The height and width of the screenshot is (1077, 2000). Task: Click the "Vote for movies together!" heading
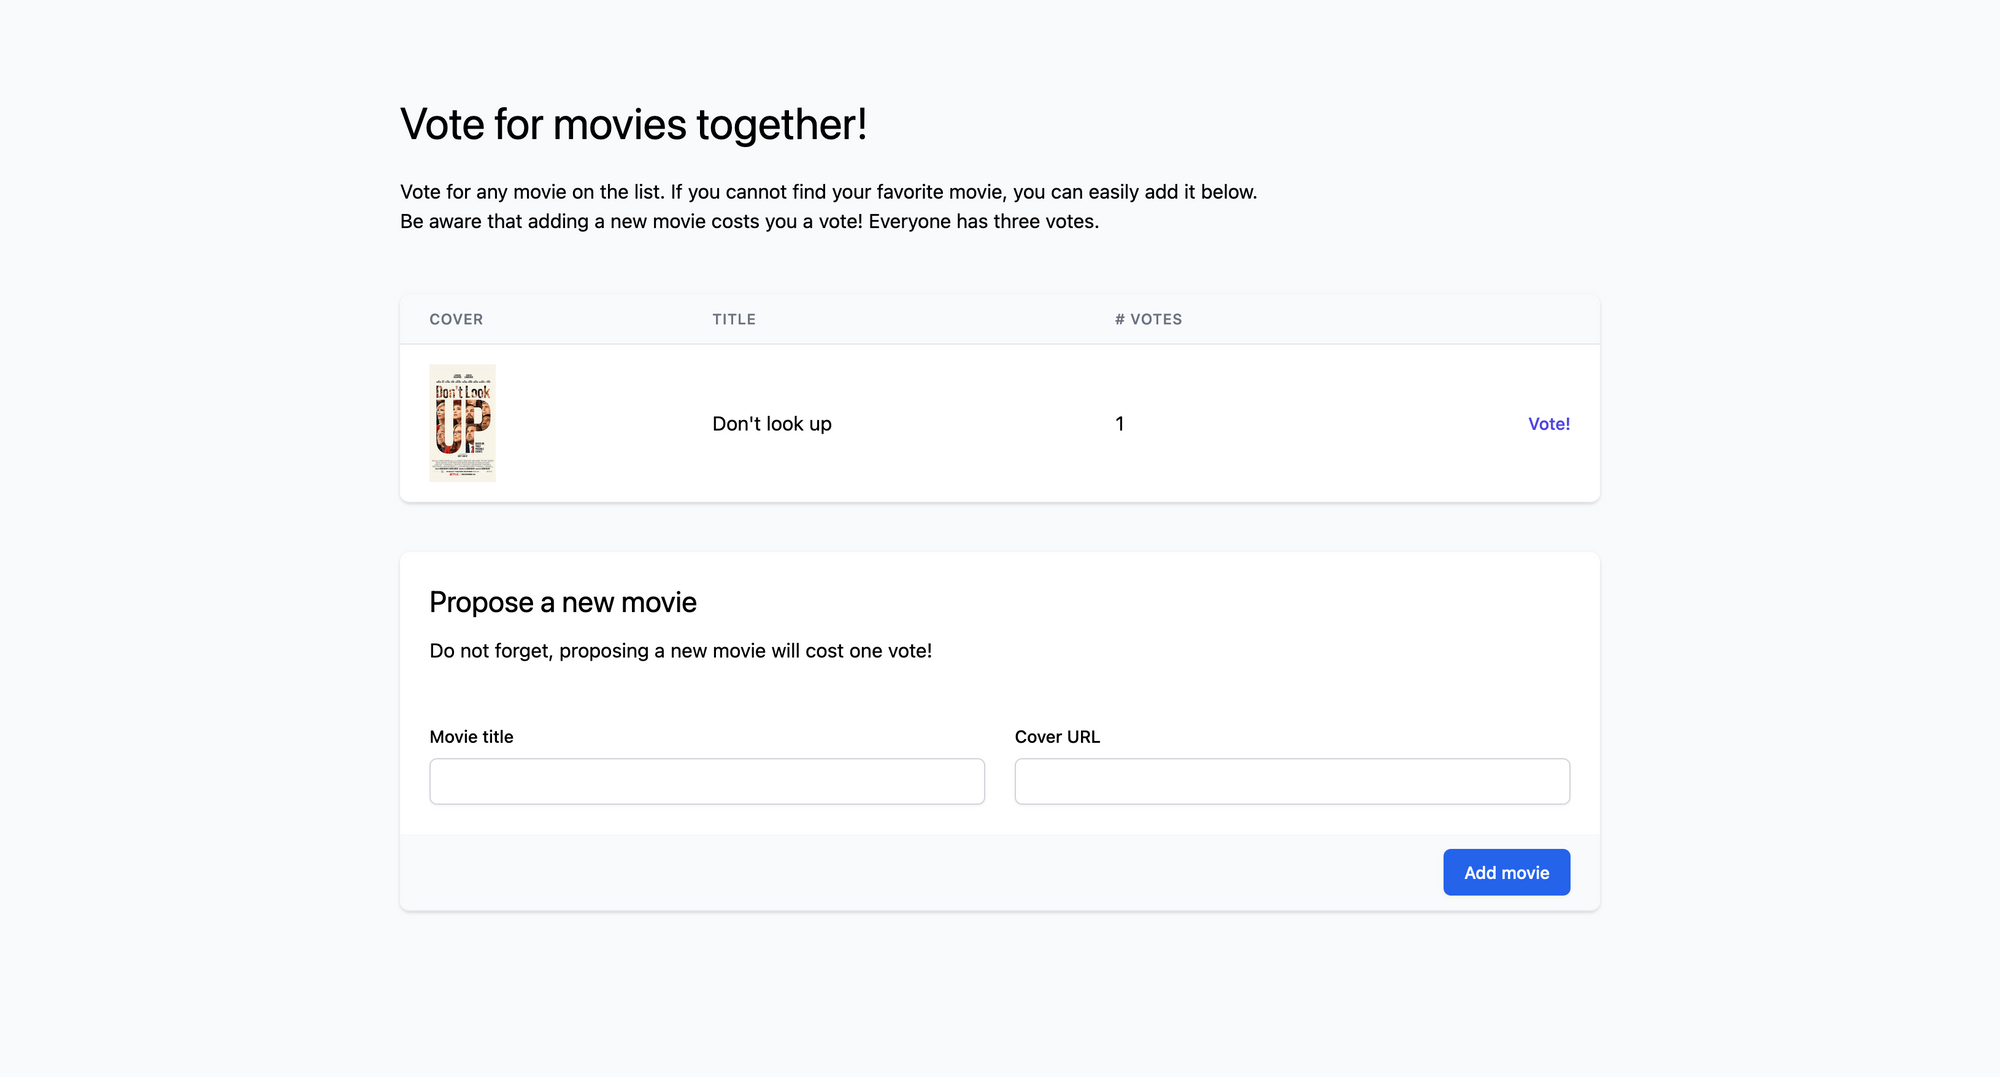coord(633,125)
